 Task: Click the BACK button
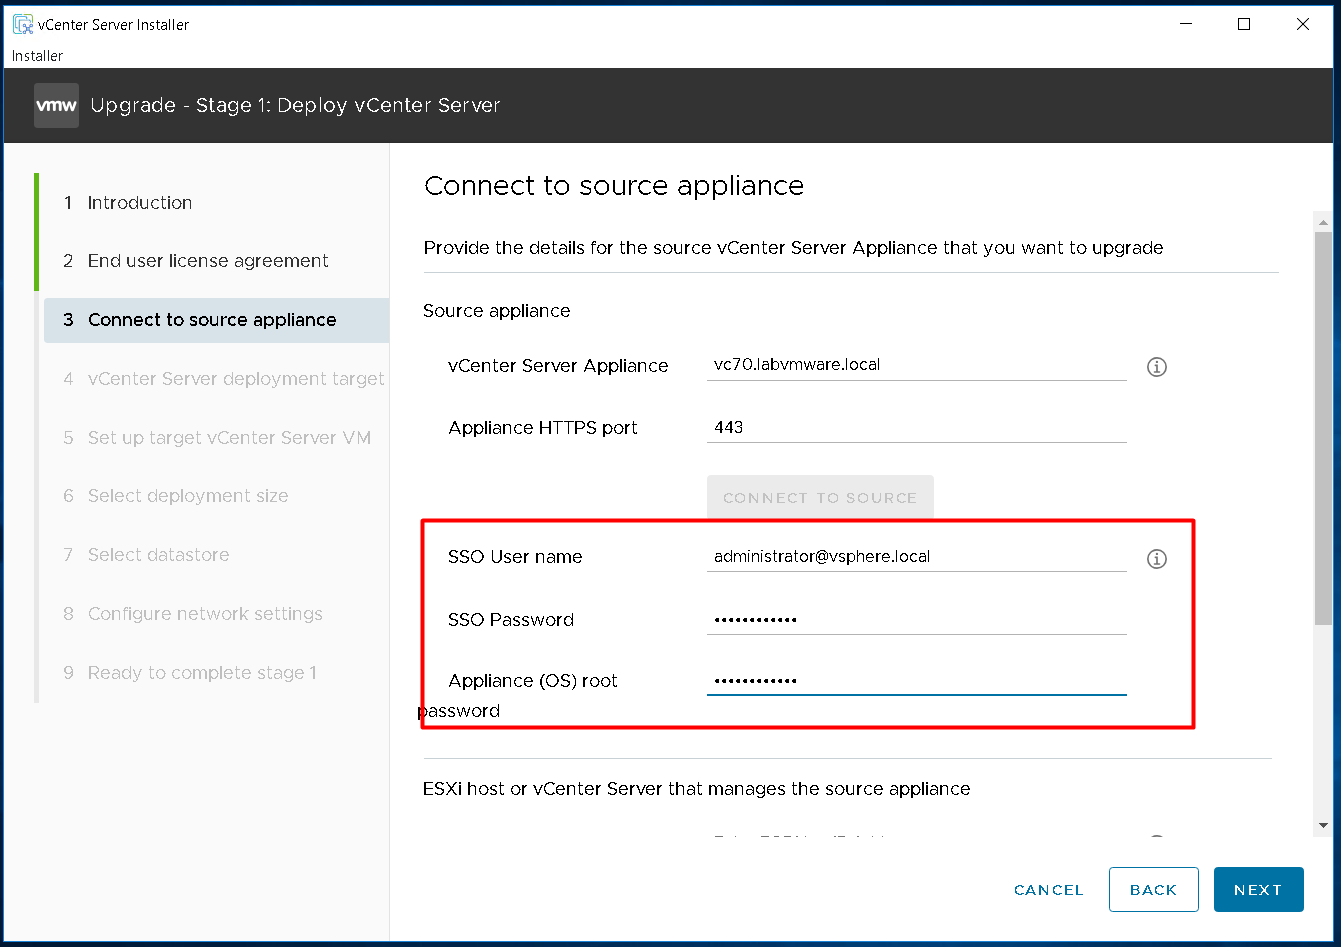tap(1154, 890)
